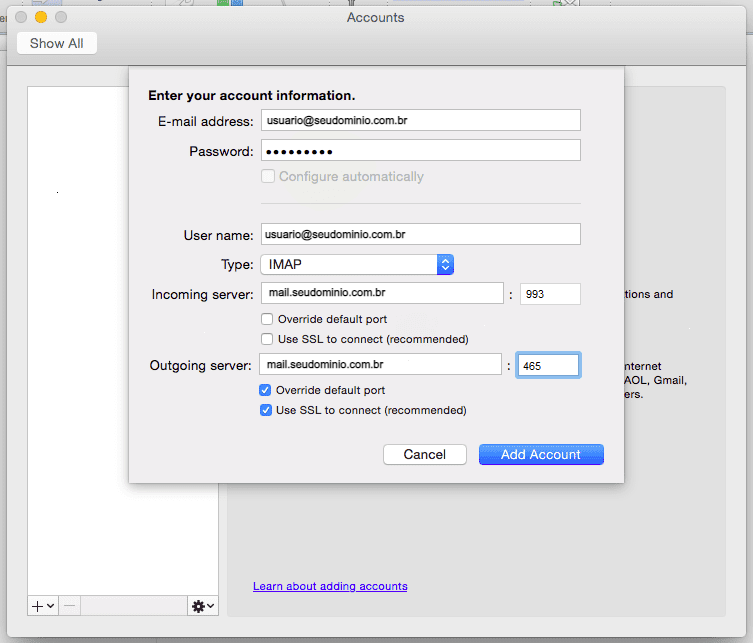The width and height of the screenshot is (753, 643).
Task: Enable incoming server Use SSL to connect
Action: pos(267,339)
